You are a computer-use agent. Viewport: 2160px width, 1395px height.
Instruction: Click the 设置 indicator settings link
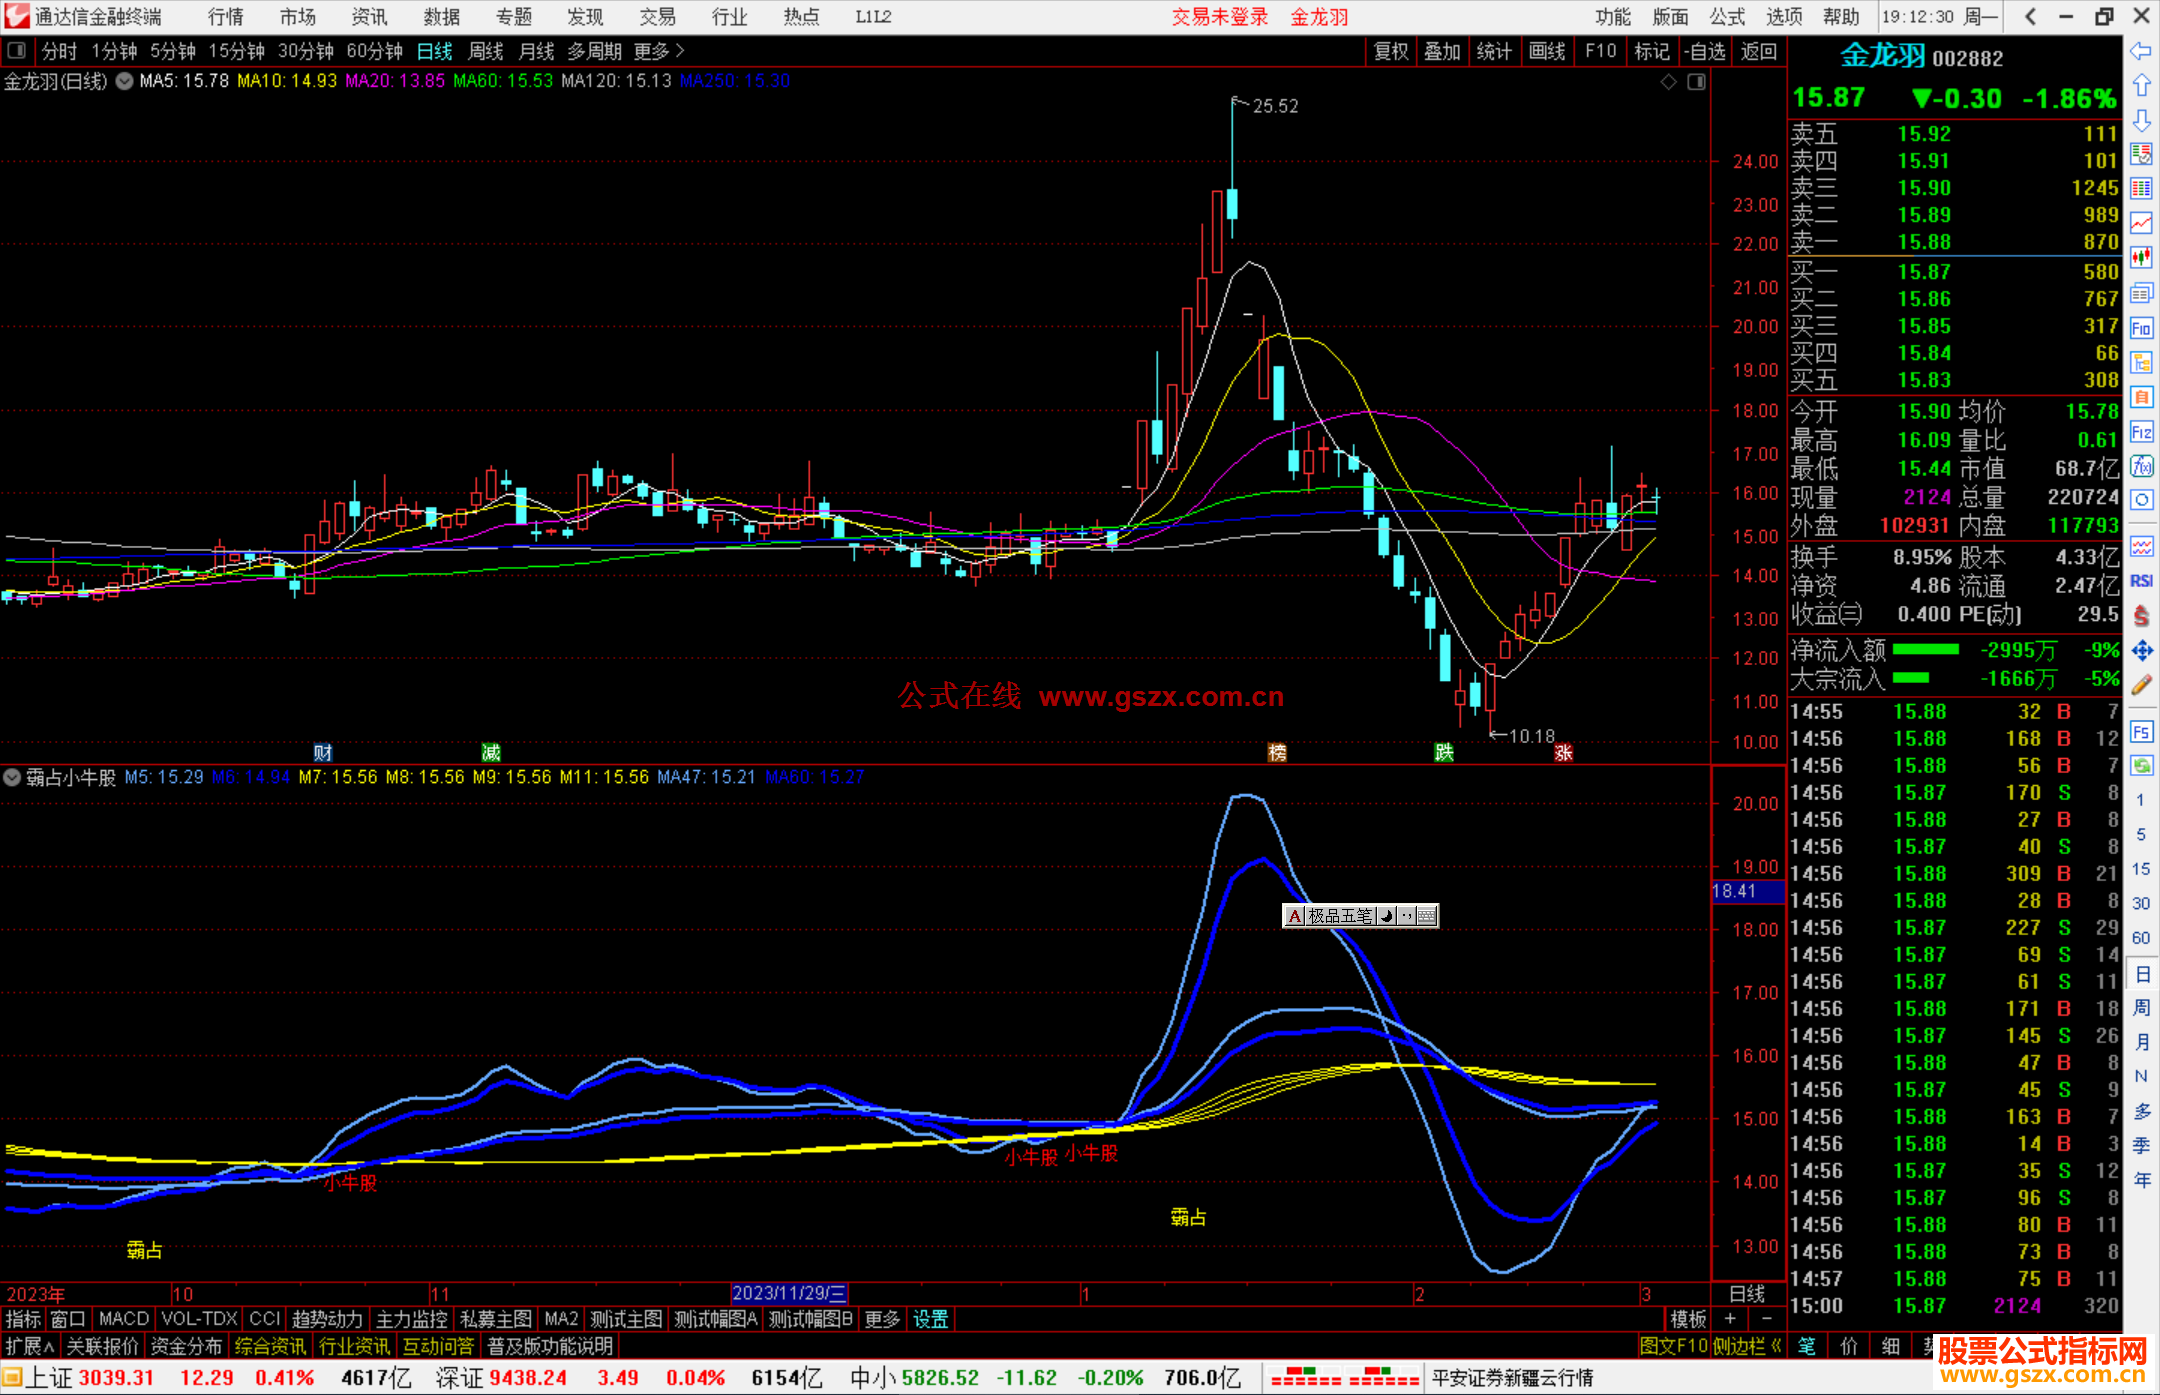pyautogui.click(x=930, y=1319)
